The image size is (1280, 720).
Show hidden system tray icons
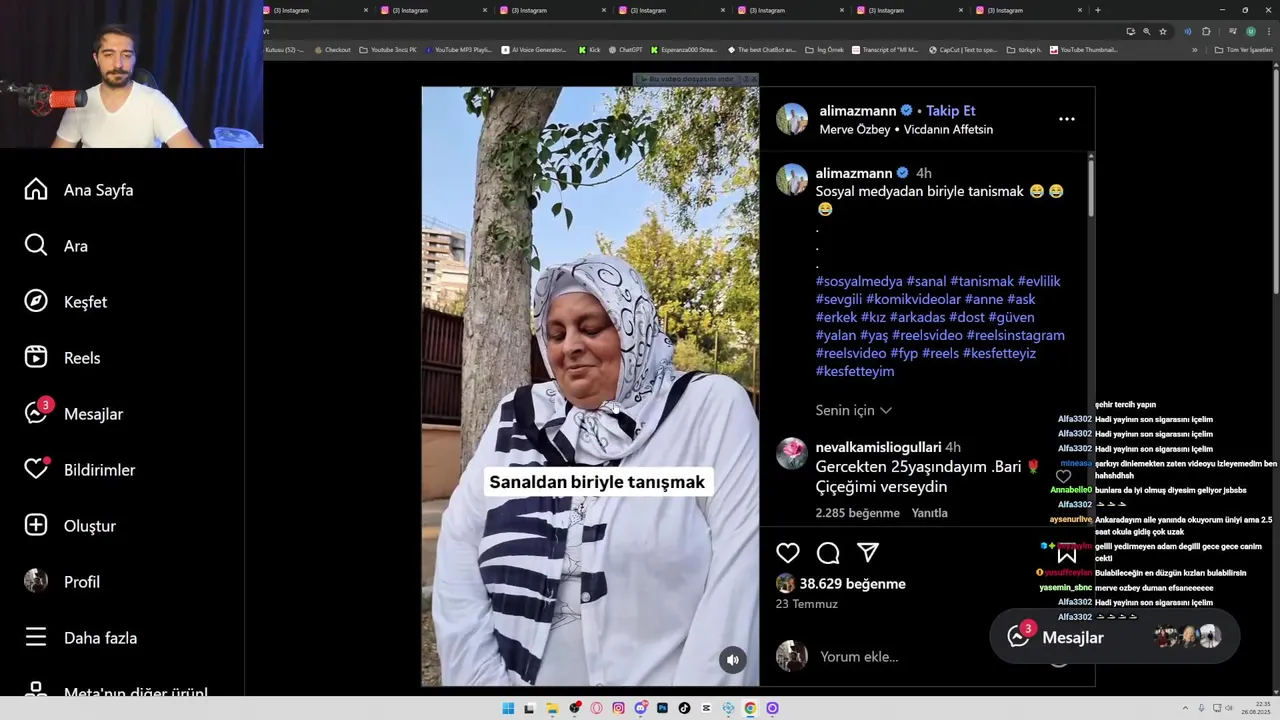point(1186,708)
